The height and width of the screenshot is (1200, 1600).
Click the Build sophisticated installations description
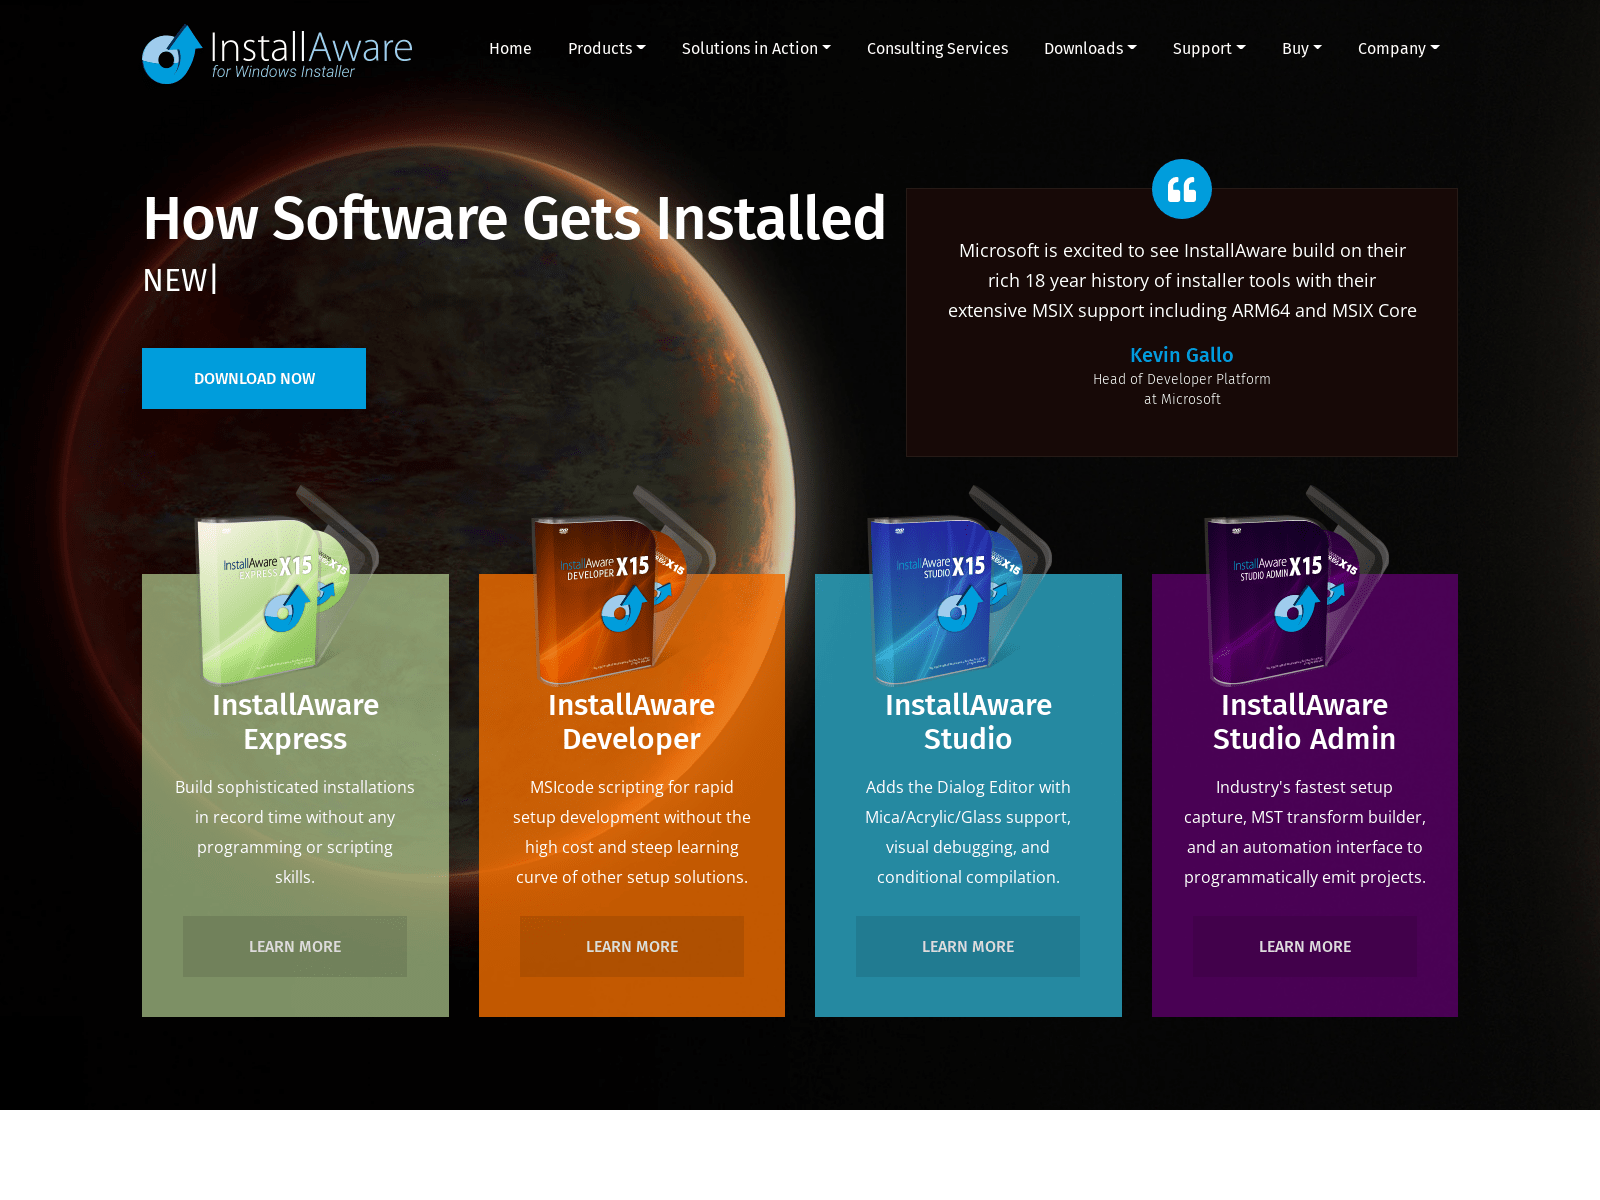coord(295,832)
